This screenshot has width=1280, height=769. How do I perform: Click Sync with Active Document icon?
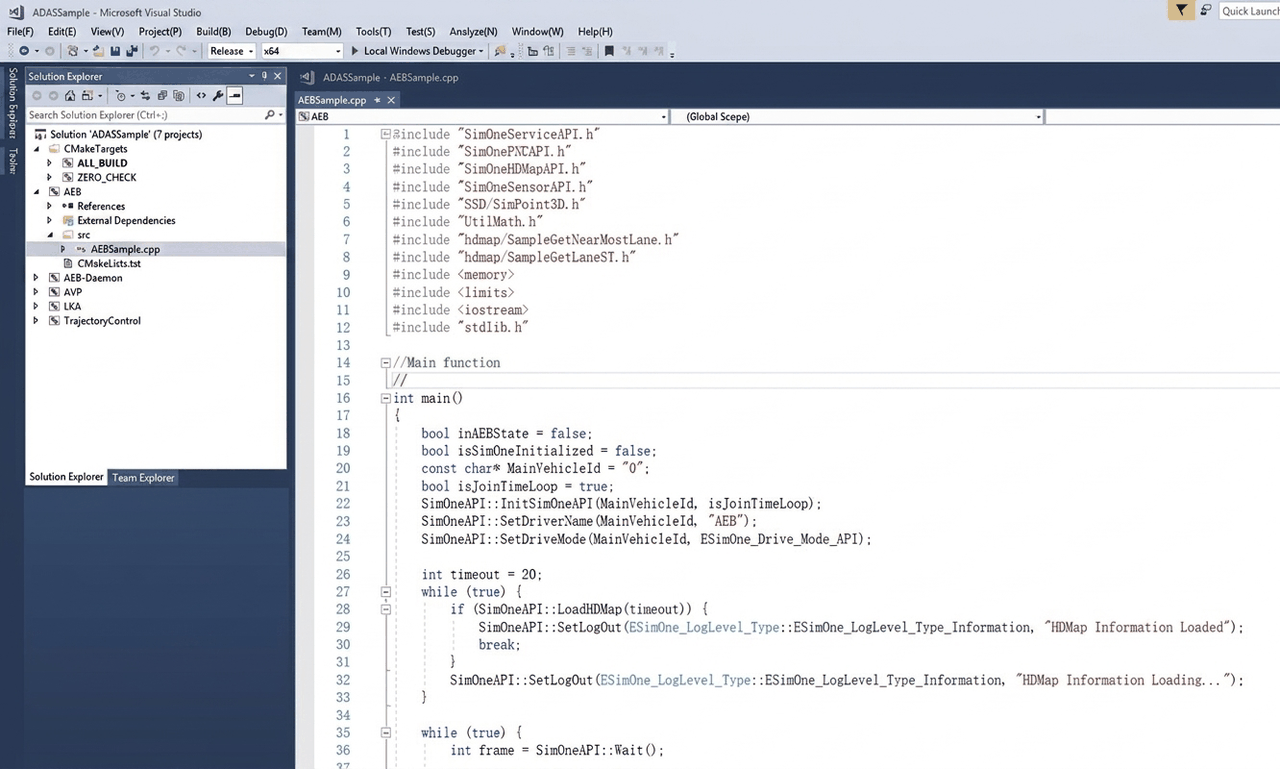[x=146, y=96]
